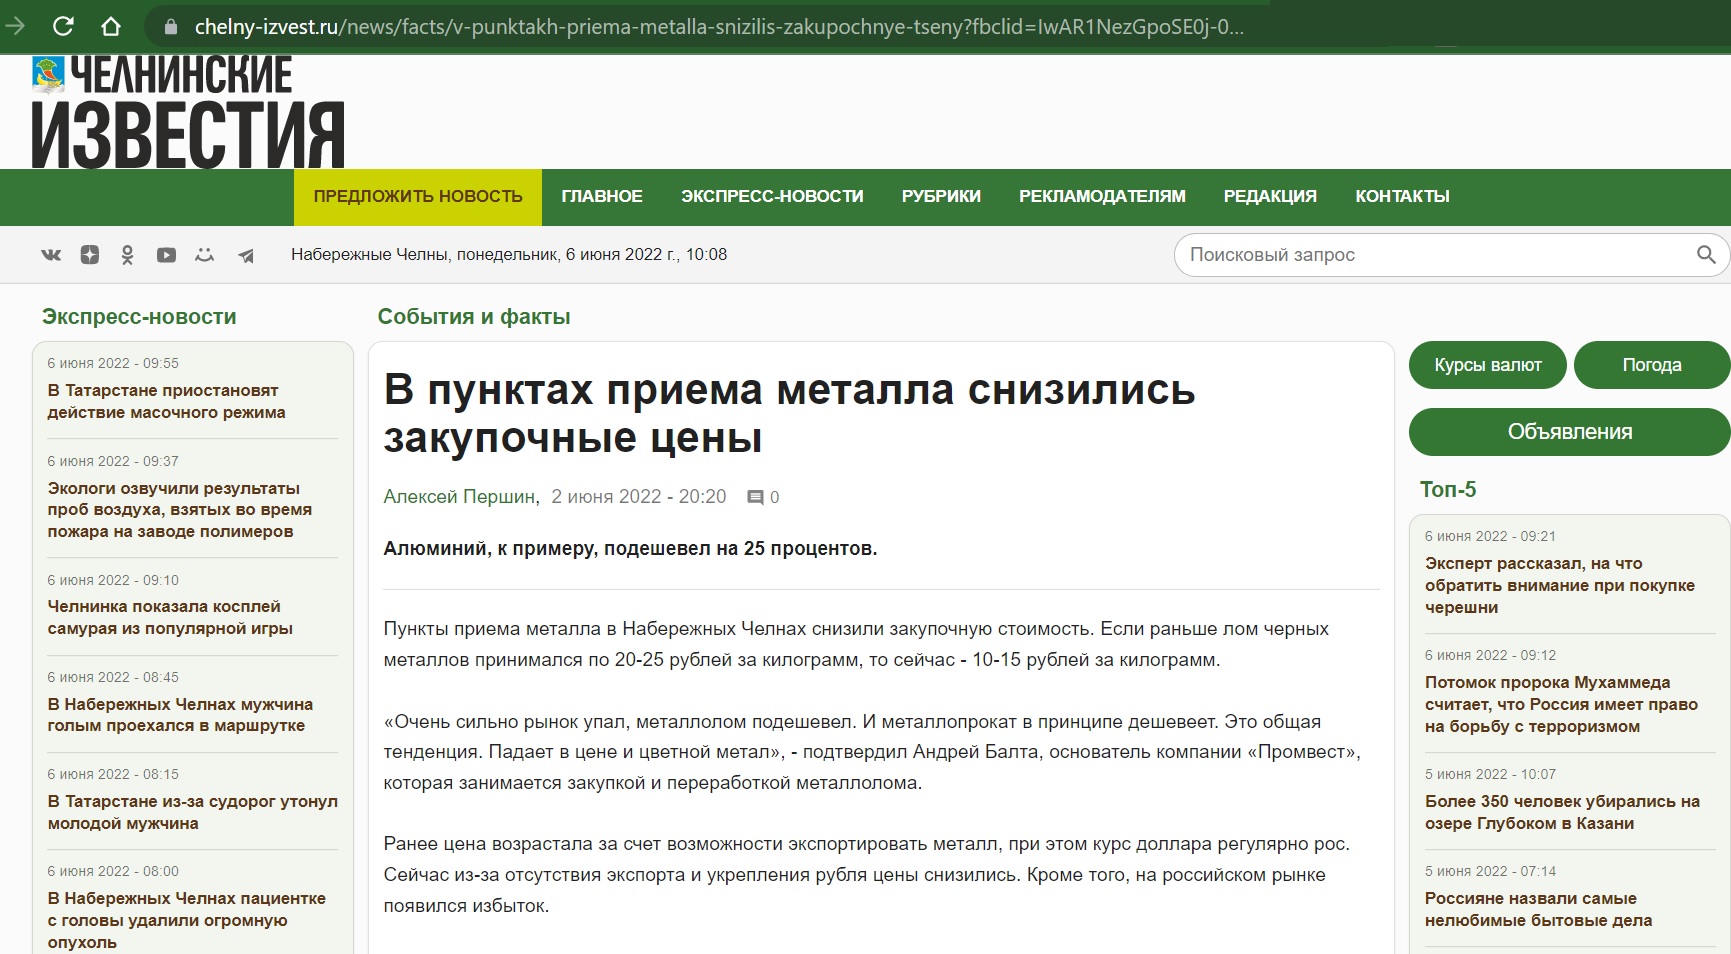Viewport: 1731px width, 954px height.
Task: Click the search magnifier icon
Action: [1706, 255]
